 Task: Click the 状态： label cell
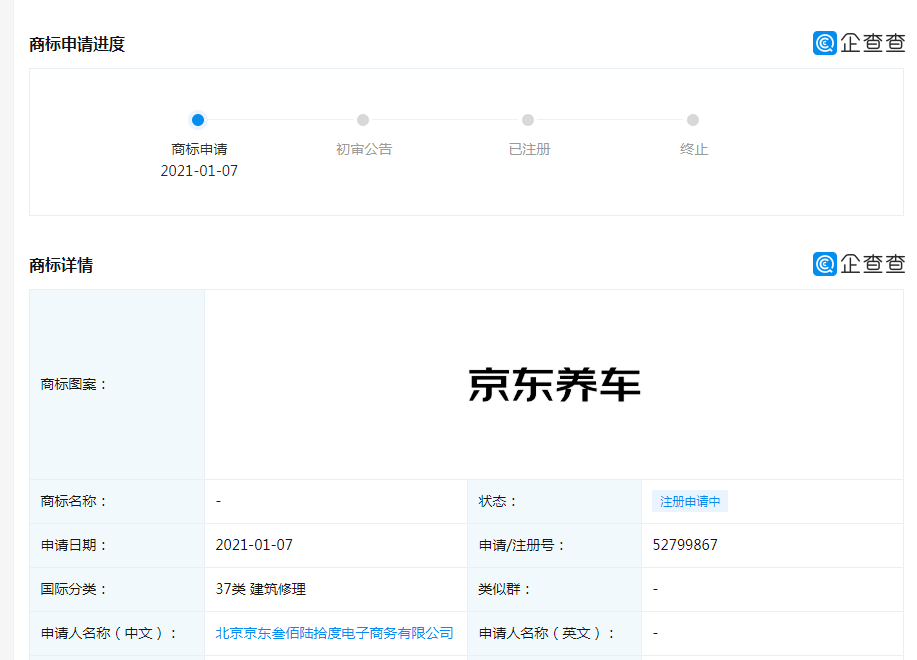(x=554, y=502)
